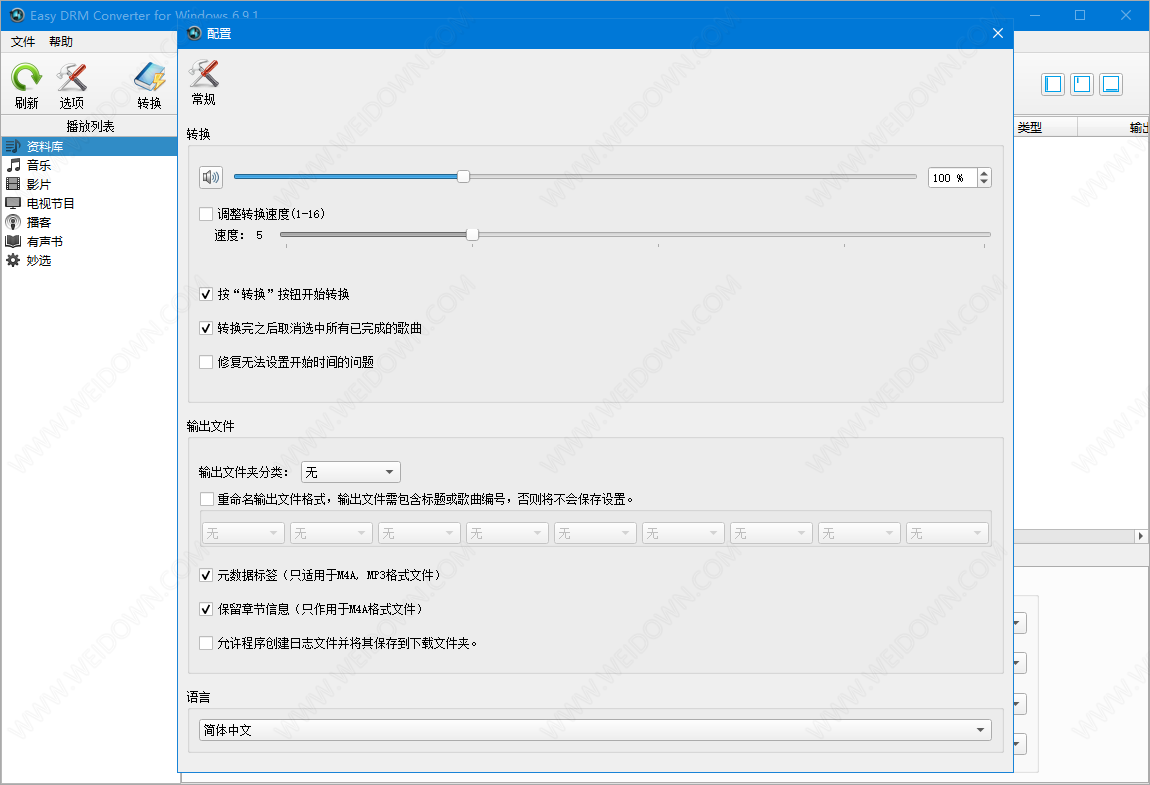Switch to first layout view icon
This screenshot has height=785, width=1150.
pyautogui.click(x=1053, y=84)
